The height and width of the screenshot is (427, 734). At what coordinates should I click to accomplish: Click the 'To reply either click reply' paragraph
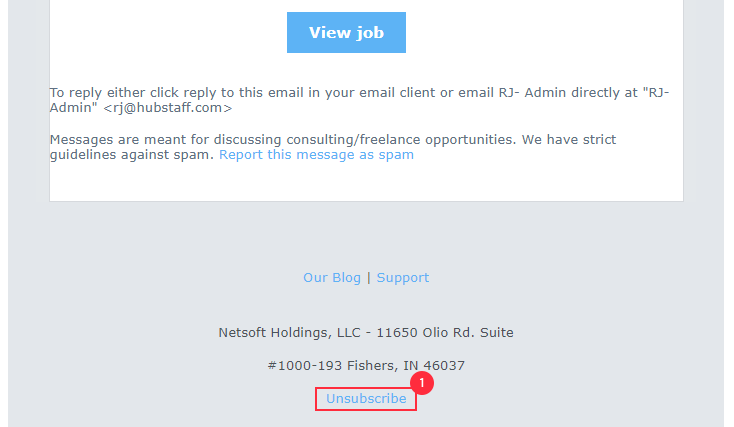(360, 100)
